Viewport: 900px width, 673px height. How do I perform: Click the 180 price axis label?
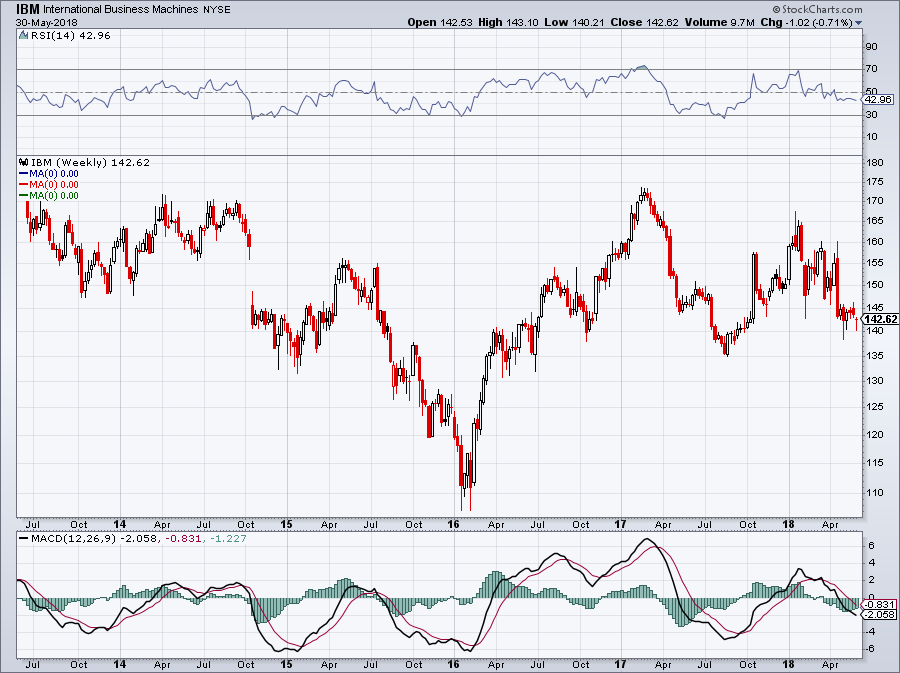[x=875, y=162]
